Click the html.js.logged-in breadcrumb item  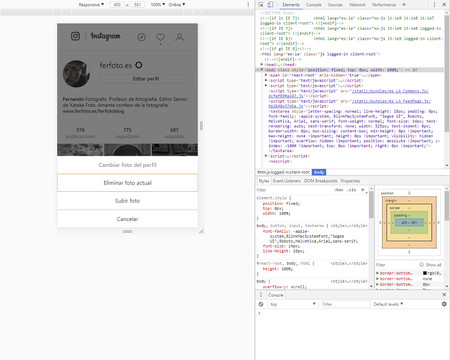coord(283,172)
